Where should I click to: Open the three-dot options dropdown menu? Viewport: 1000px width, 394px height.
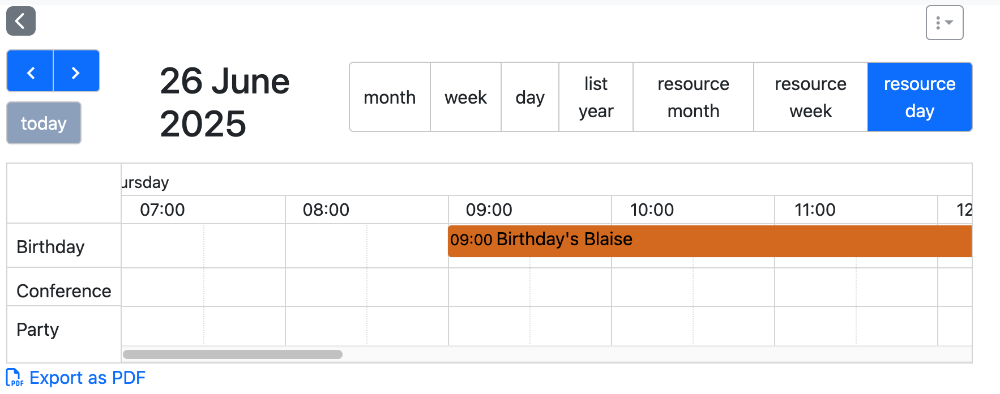click(945, 23)
